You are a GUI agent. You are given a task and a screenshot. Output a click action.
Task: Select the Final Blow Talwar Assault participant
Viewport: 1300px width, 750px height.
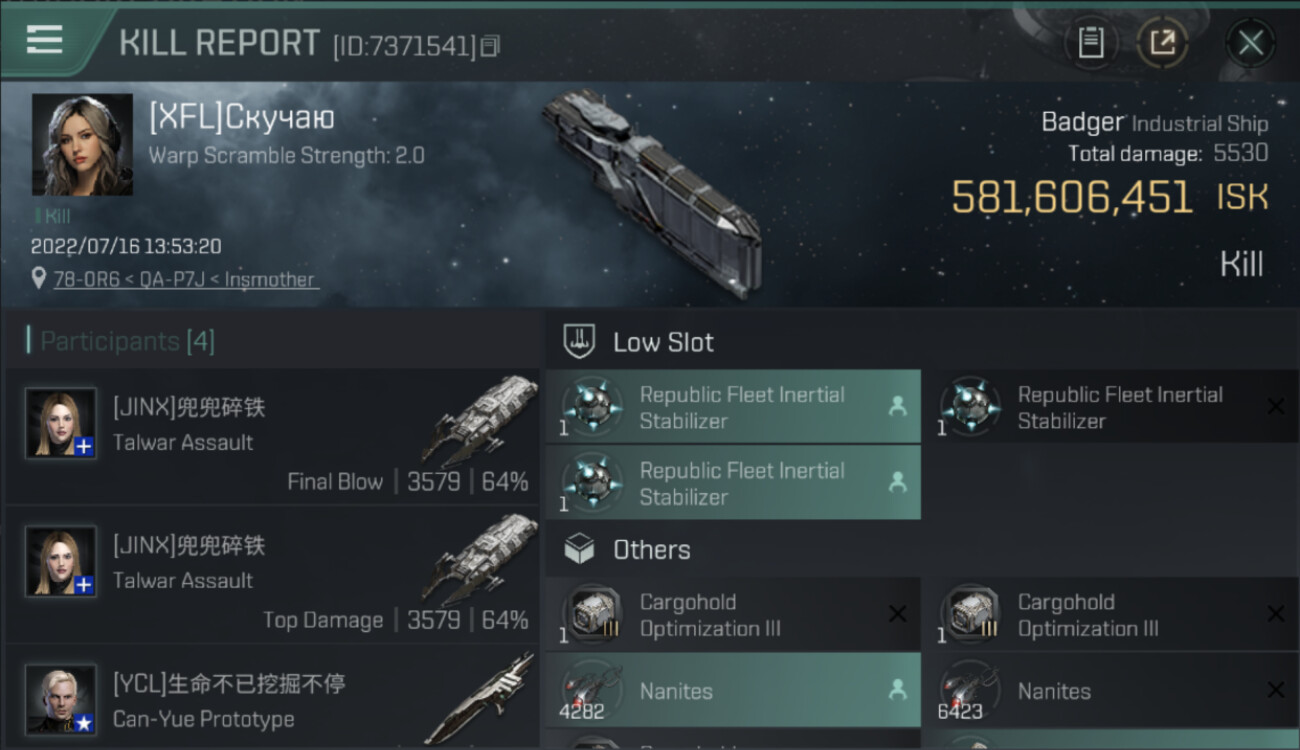[x=272, y=437]
